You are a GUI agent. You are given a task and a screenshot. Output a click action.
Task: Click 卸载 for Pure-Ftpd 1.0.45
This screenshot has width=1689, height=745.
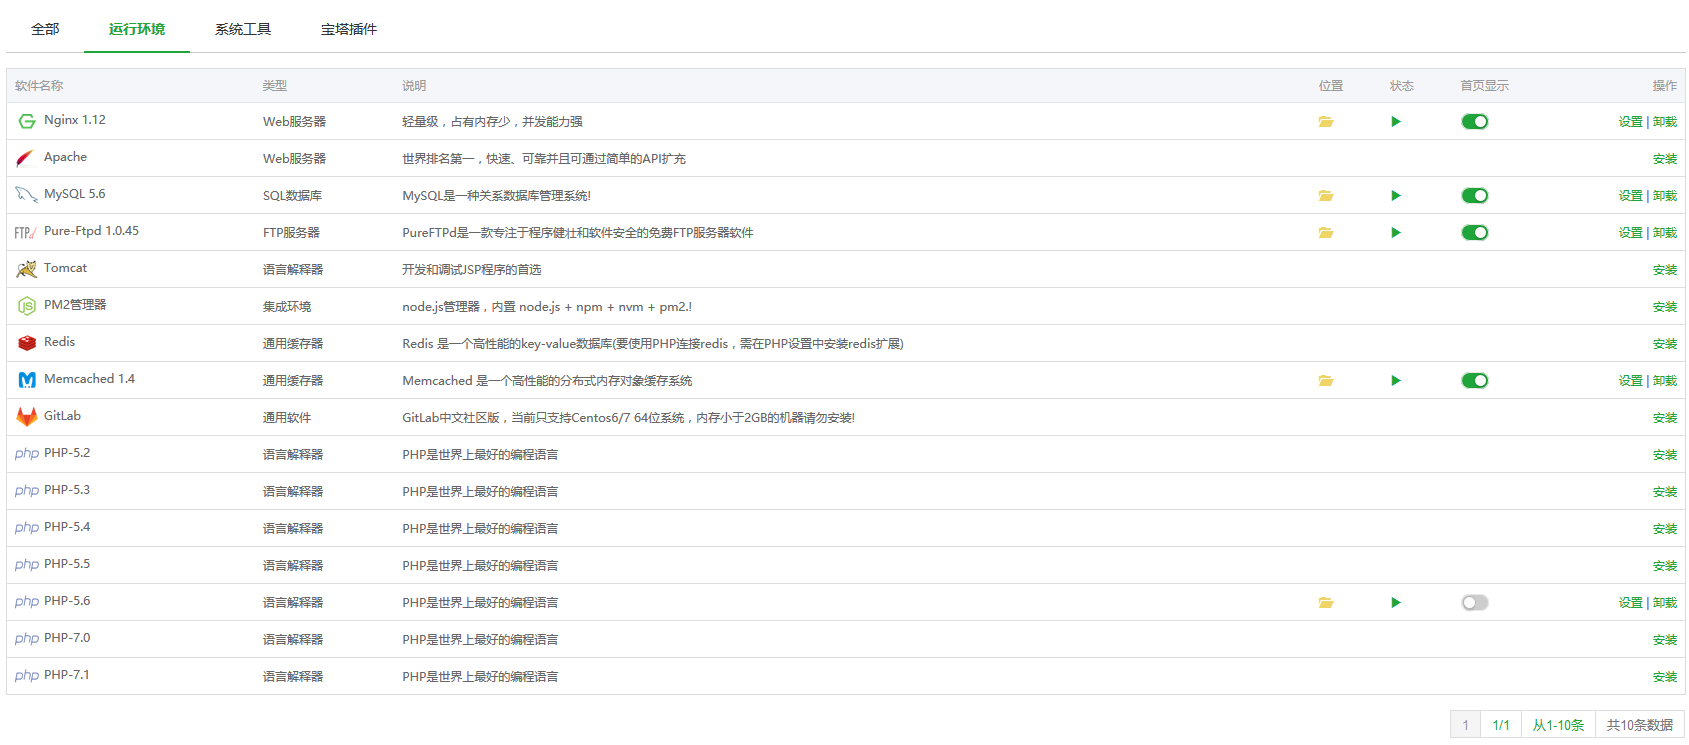1665,233
